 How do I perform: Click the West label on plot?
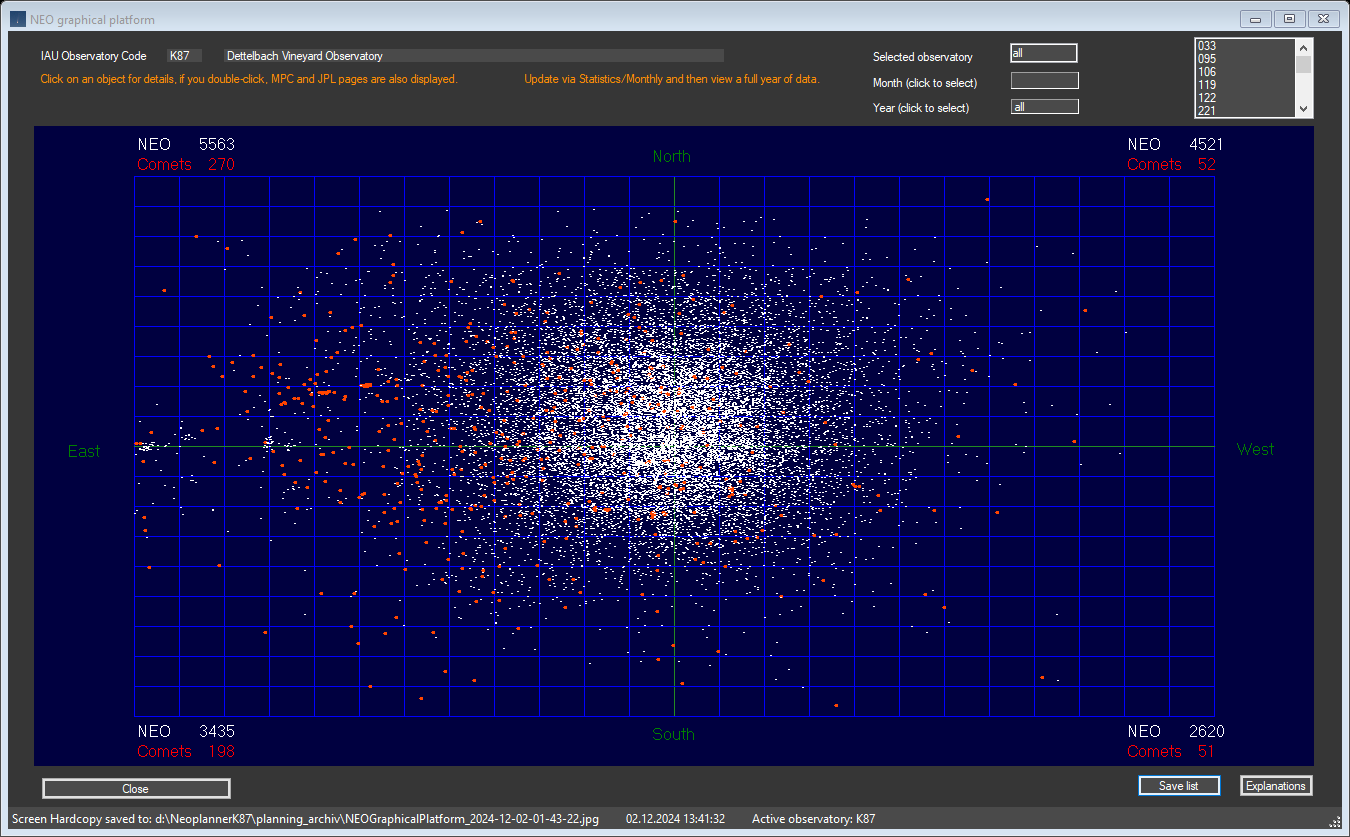click(x=1255, y=449)
